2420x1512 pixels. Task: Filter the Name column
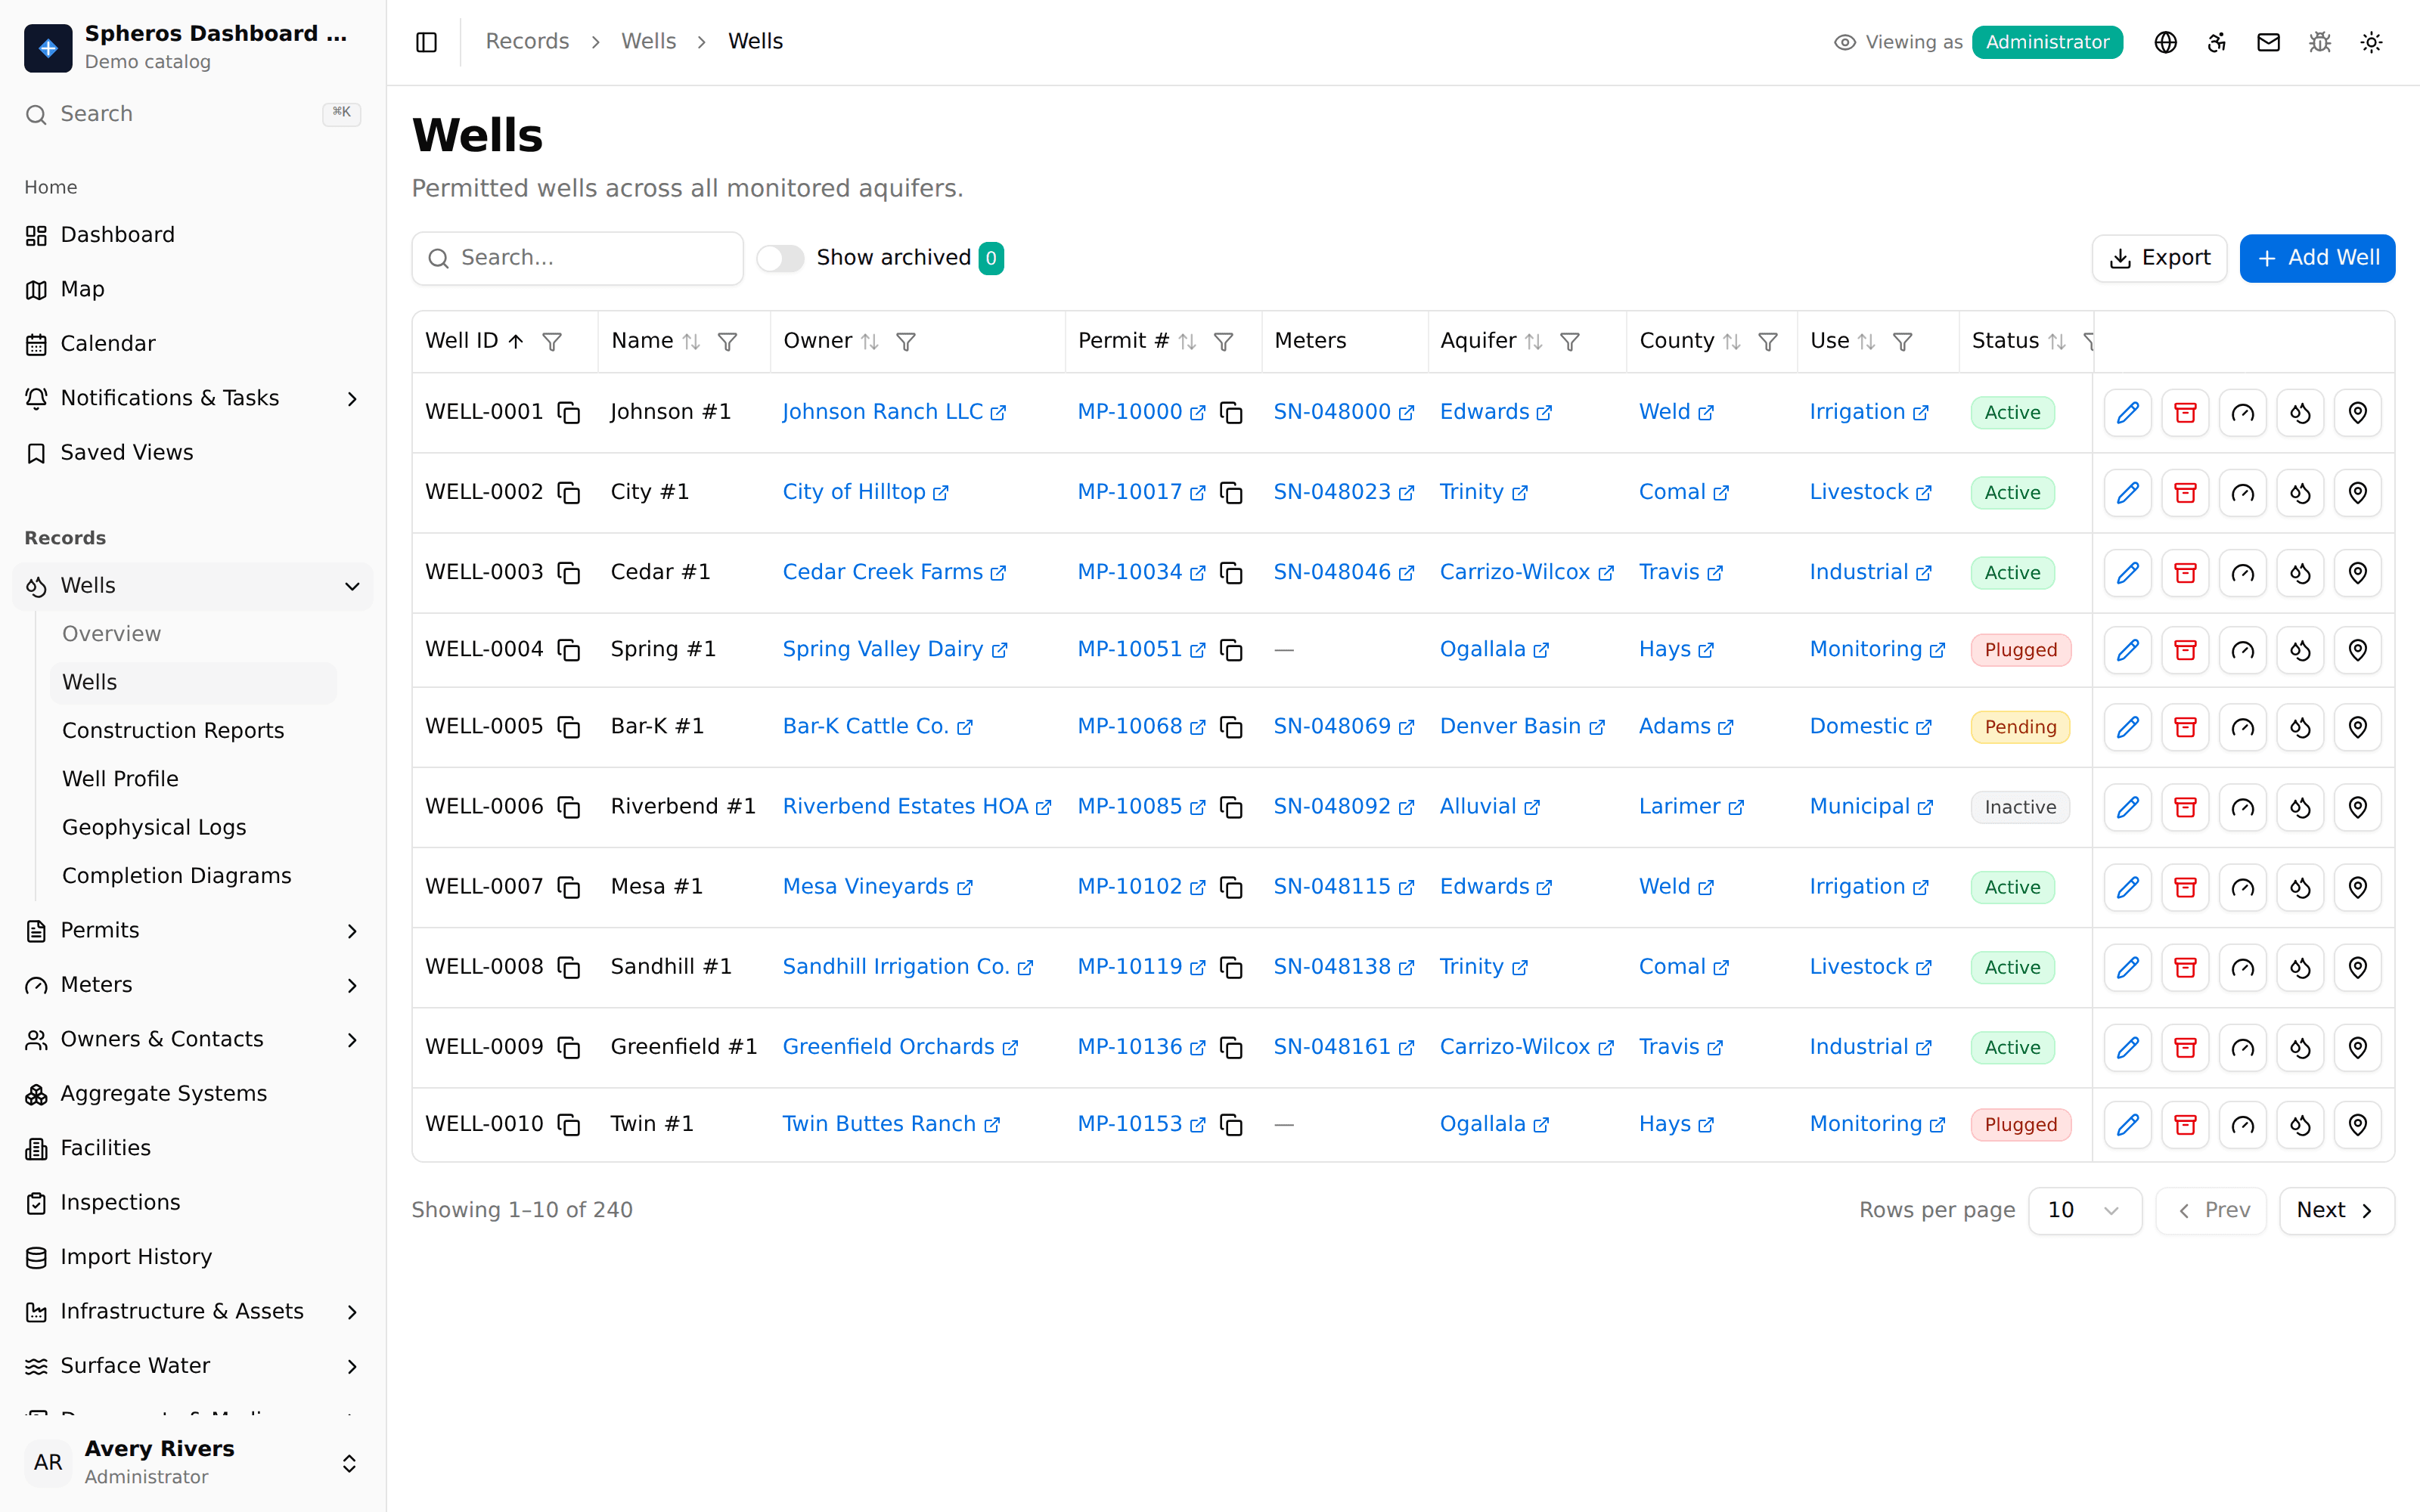point(728,342)
